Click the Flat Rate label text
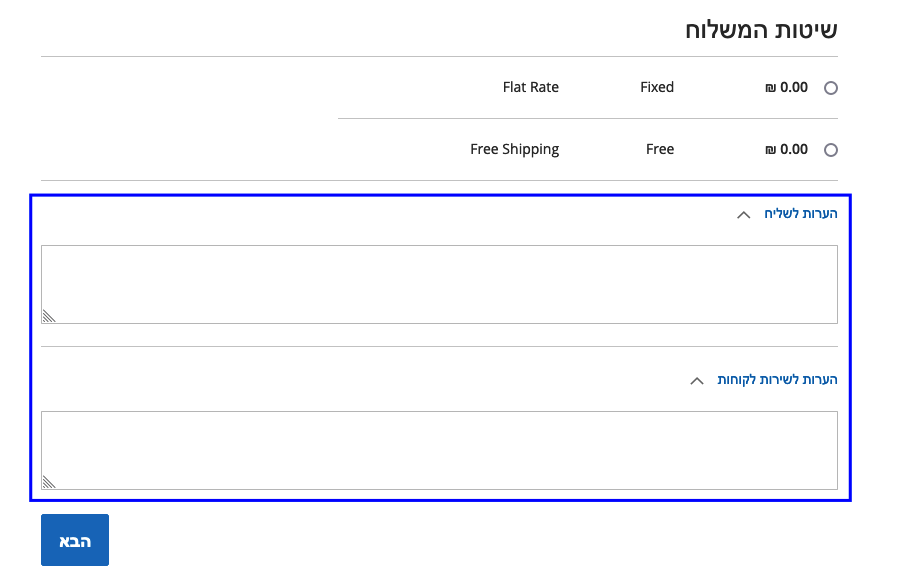900x578 pixels. (x=530, y=87)
